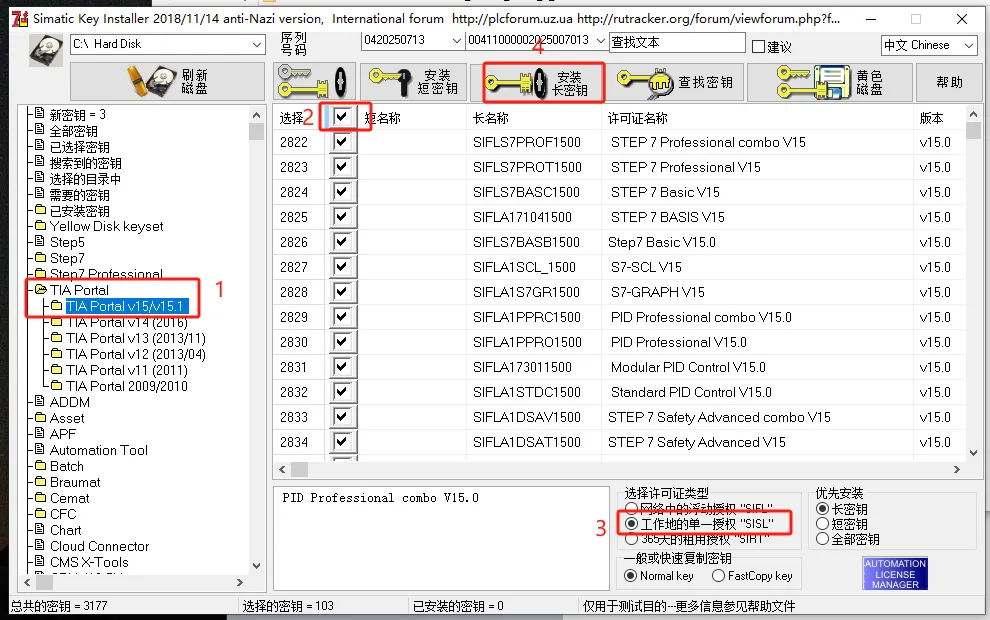Click the search text (查找文本) field
This screenshot has width=990, height=620.
click(x=677, y=42)
